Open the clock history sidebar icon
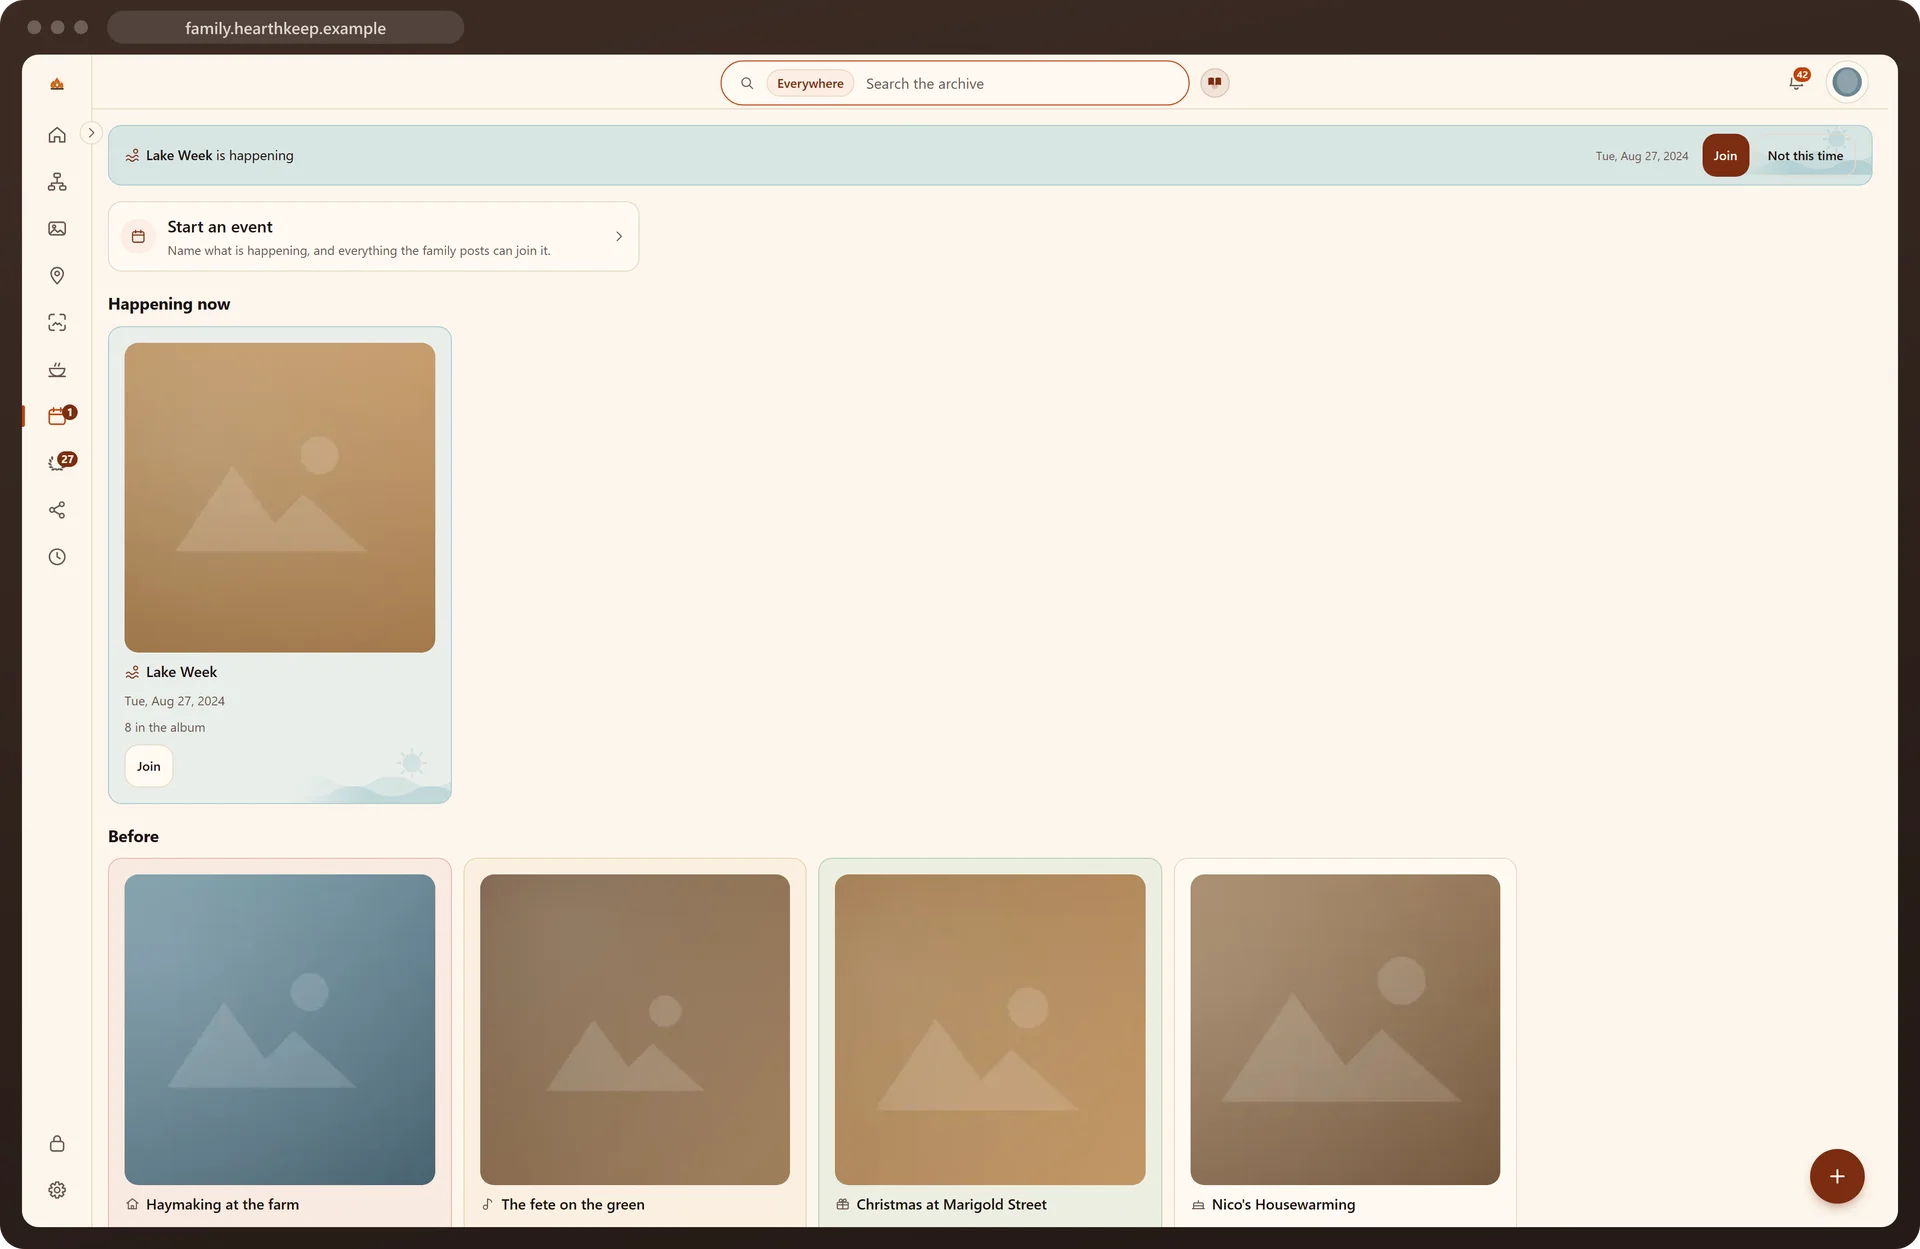This screenshot has height=1249, width=1920. point(57,557)
